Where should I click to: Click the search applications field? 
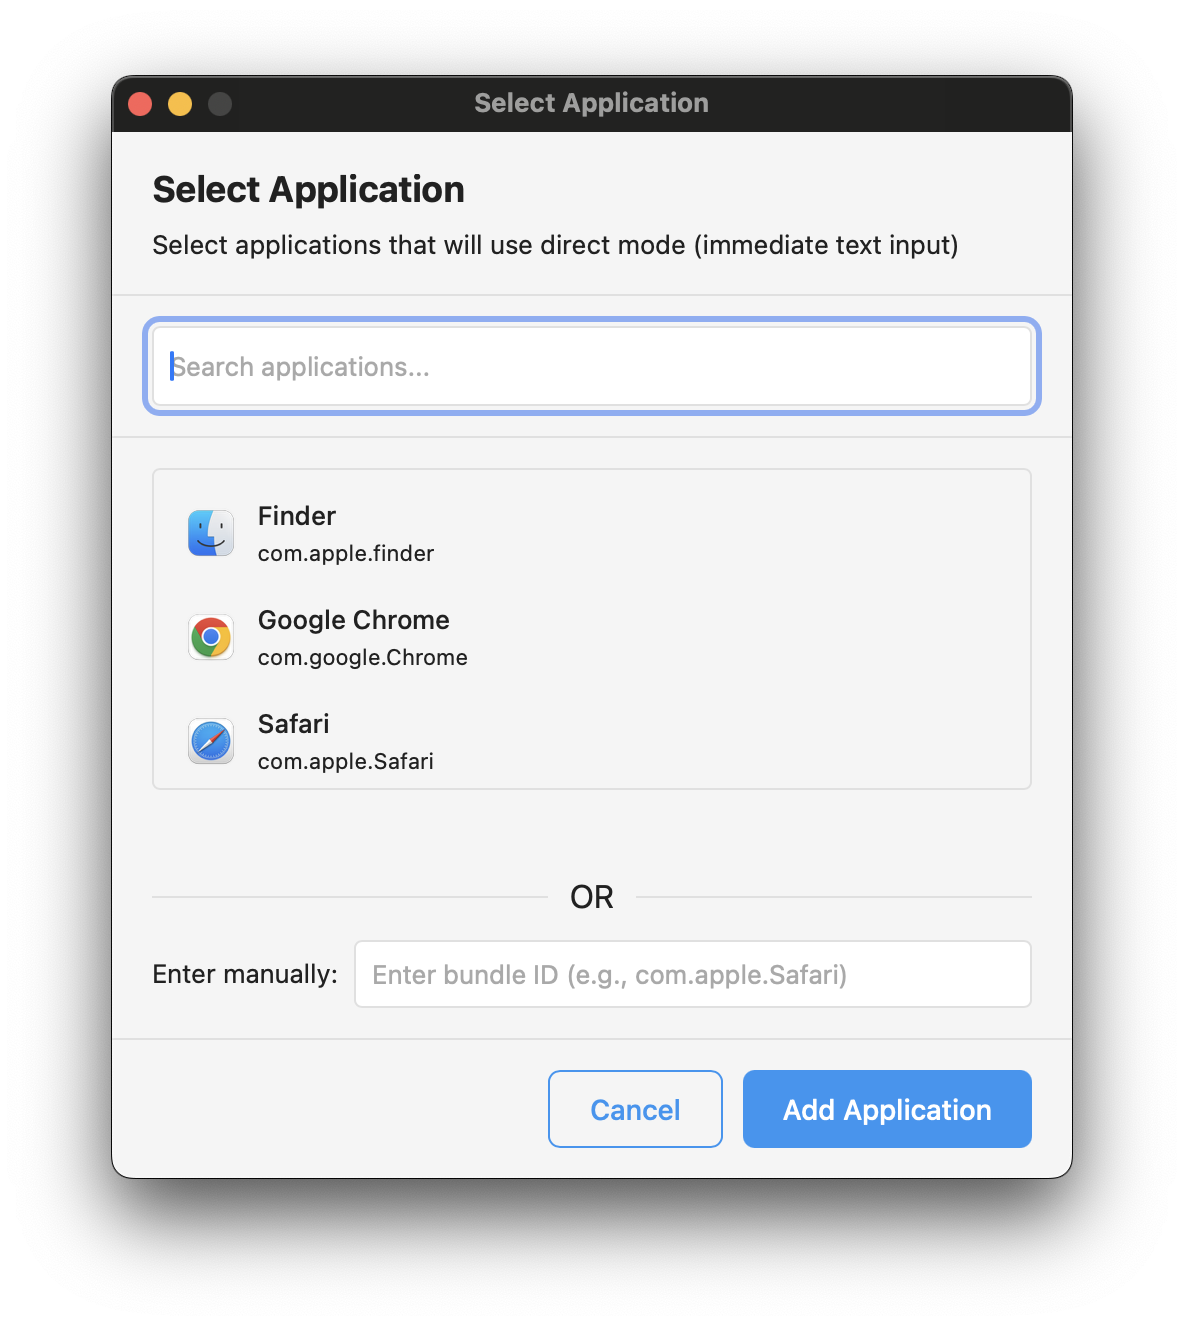[592, 366]
